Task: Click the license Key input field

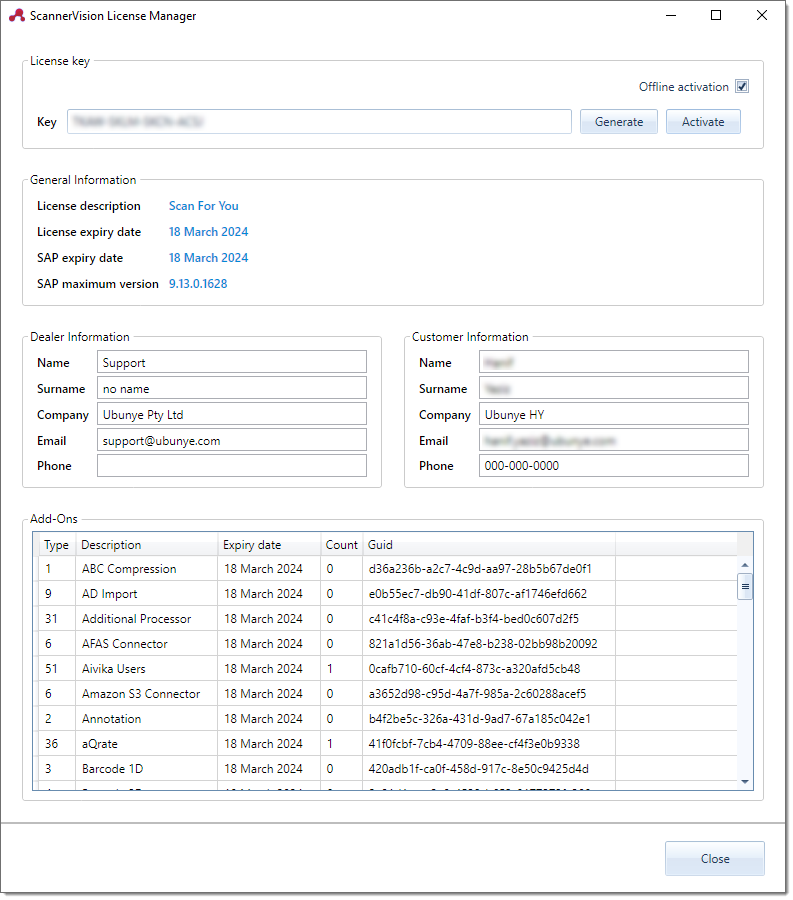Action: point(319,122)
